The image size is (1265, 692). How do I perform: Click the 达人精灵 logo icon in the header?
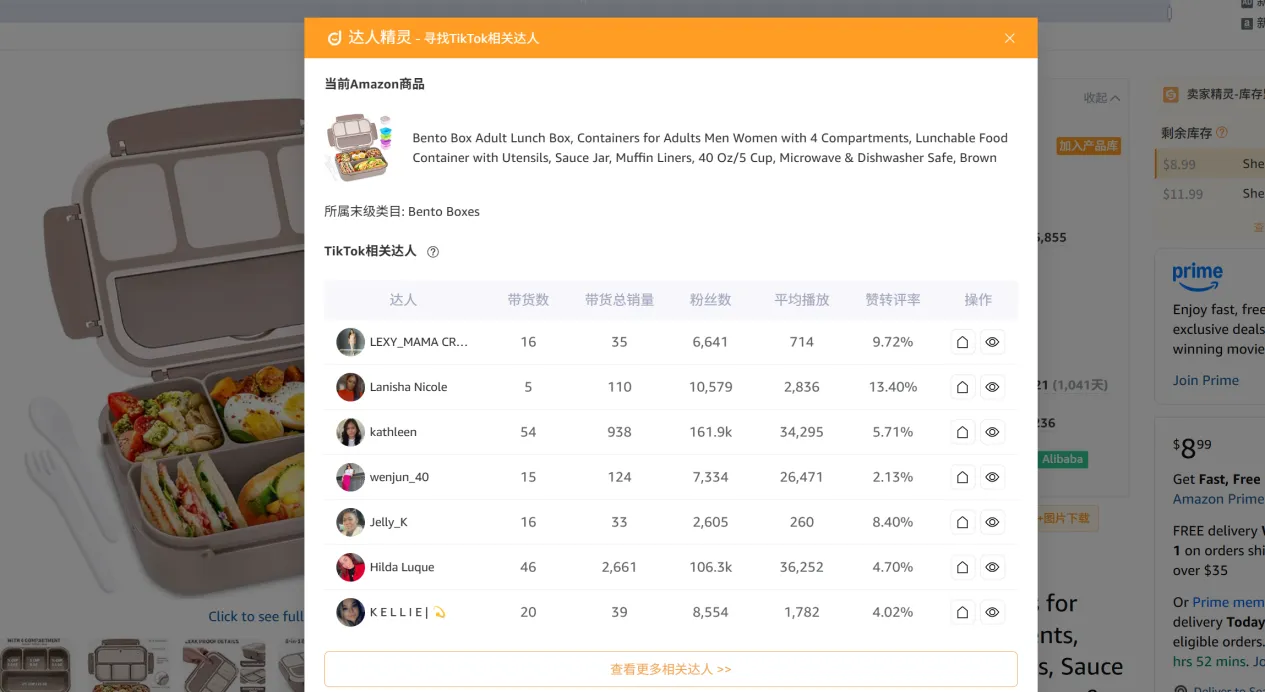(x=331, y=38)
